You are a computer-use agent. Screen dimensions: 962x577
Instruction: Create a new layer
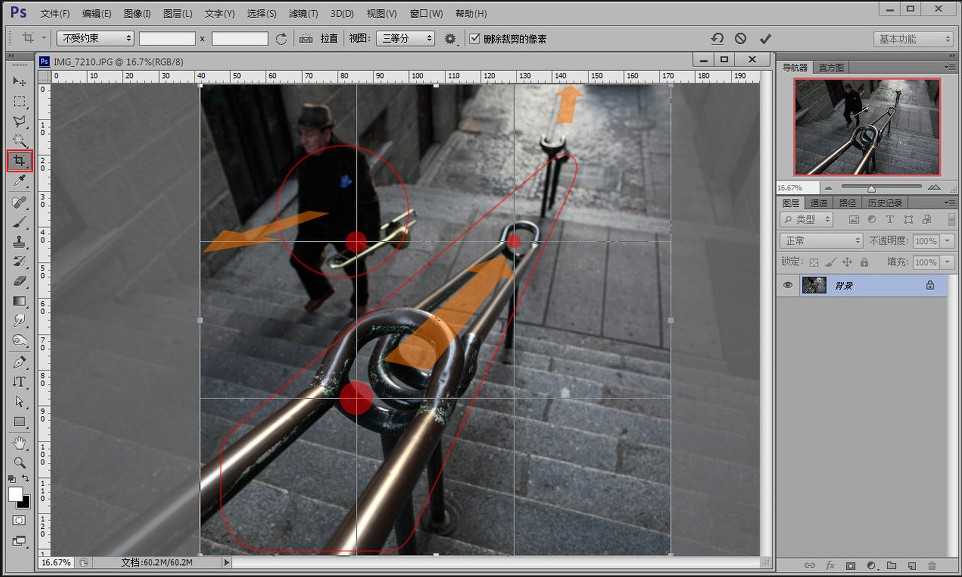912,565
